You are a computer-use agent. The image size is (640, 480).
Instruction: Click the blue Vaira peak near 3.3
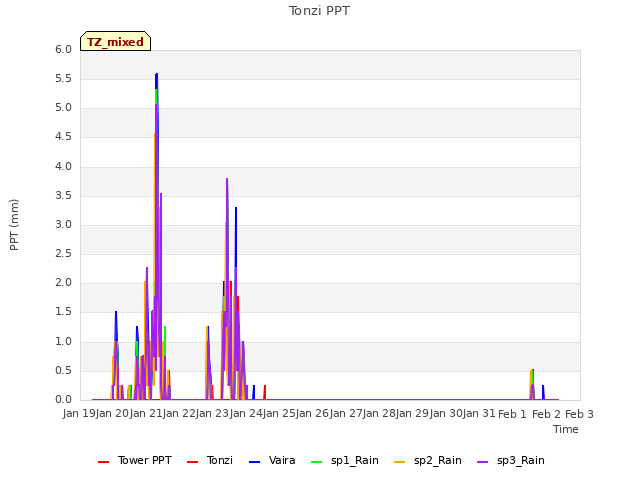(x=236, y=209)
